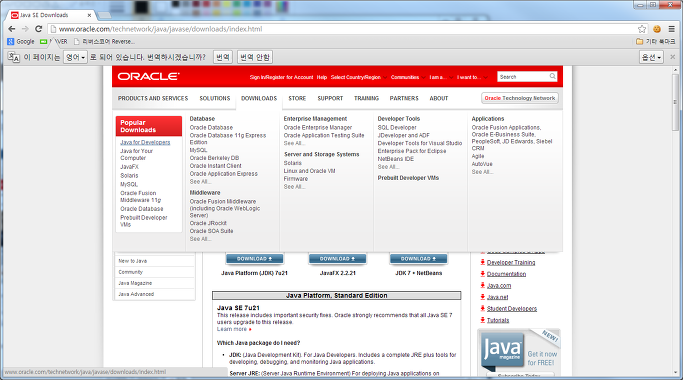Open the Partners menu
The height and width of the screenshot is (380, 683).
(x=404, y=98)
